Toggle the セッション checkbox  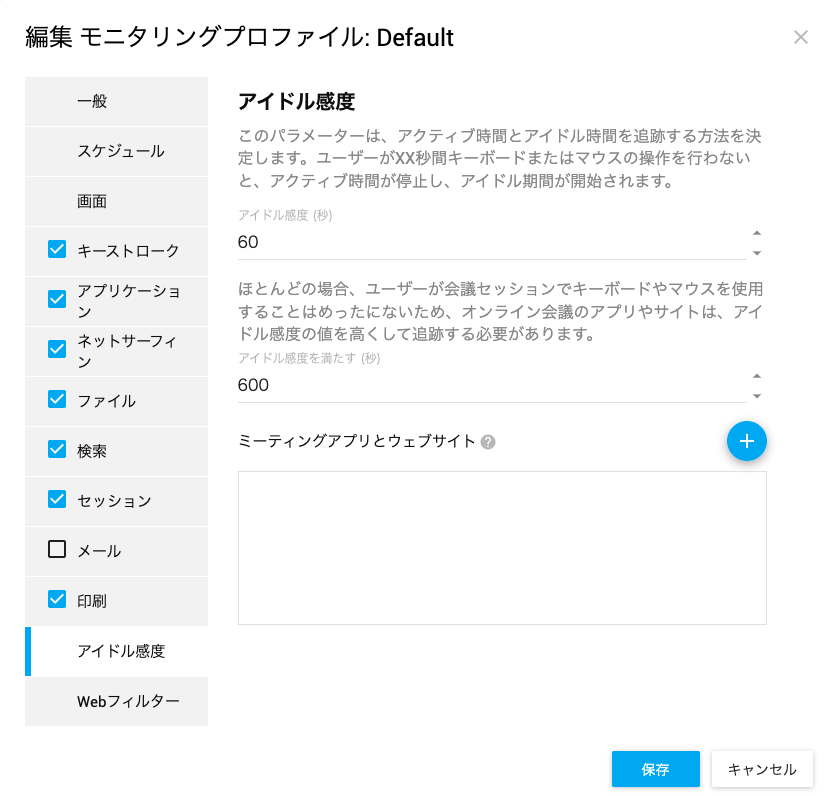click(x=57, y=499)
